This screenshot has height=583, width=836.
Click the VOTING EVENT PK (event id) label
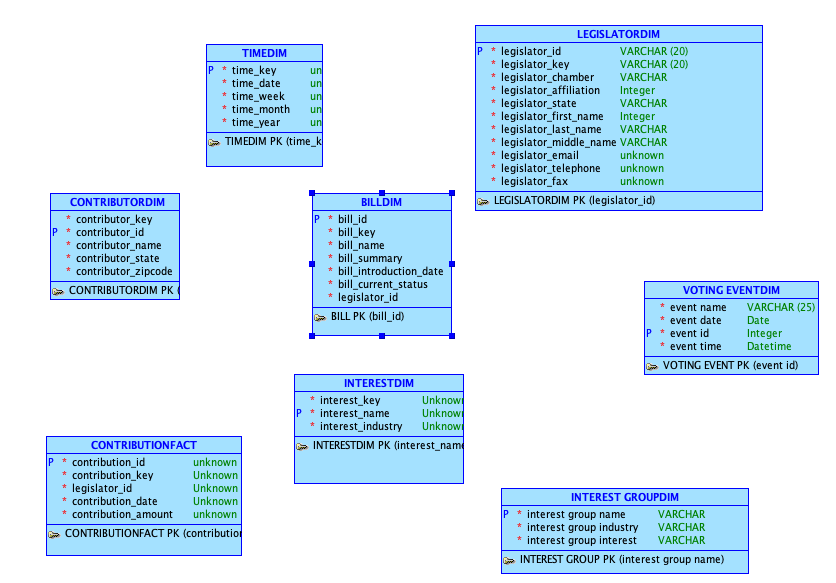(730, 365)
